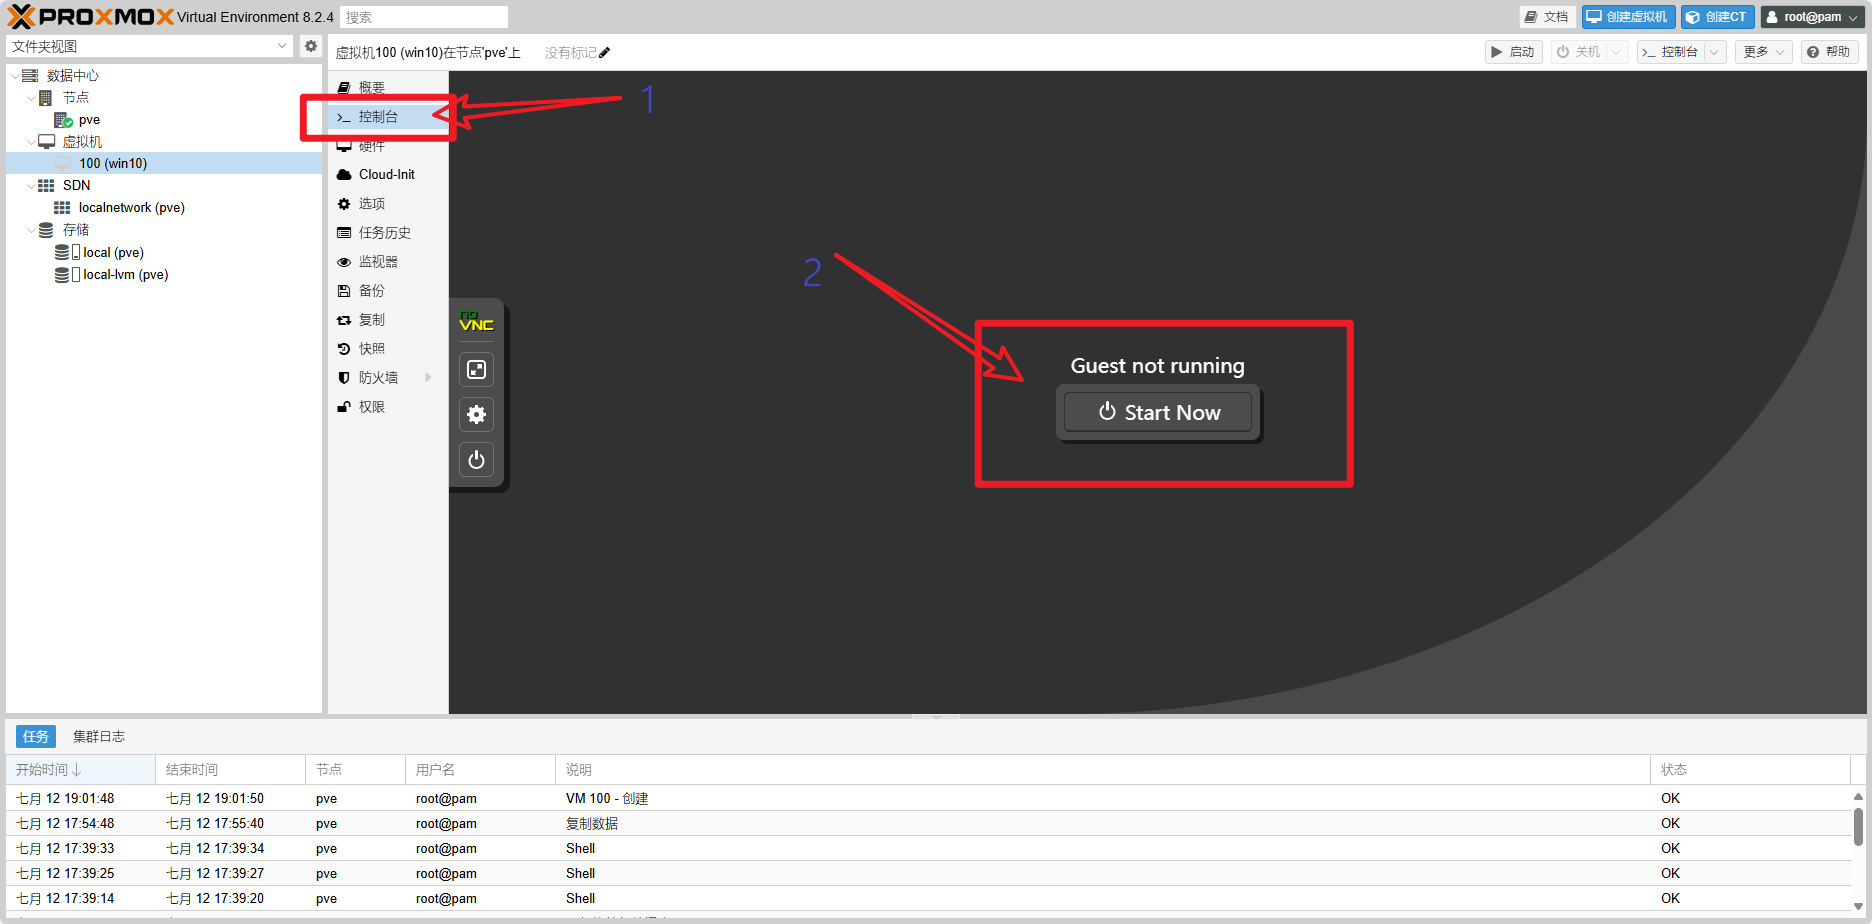Open the 关机 shutdown dropdown arrow
Screen dimensions: 1872x924
[1617, 52]
